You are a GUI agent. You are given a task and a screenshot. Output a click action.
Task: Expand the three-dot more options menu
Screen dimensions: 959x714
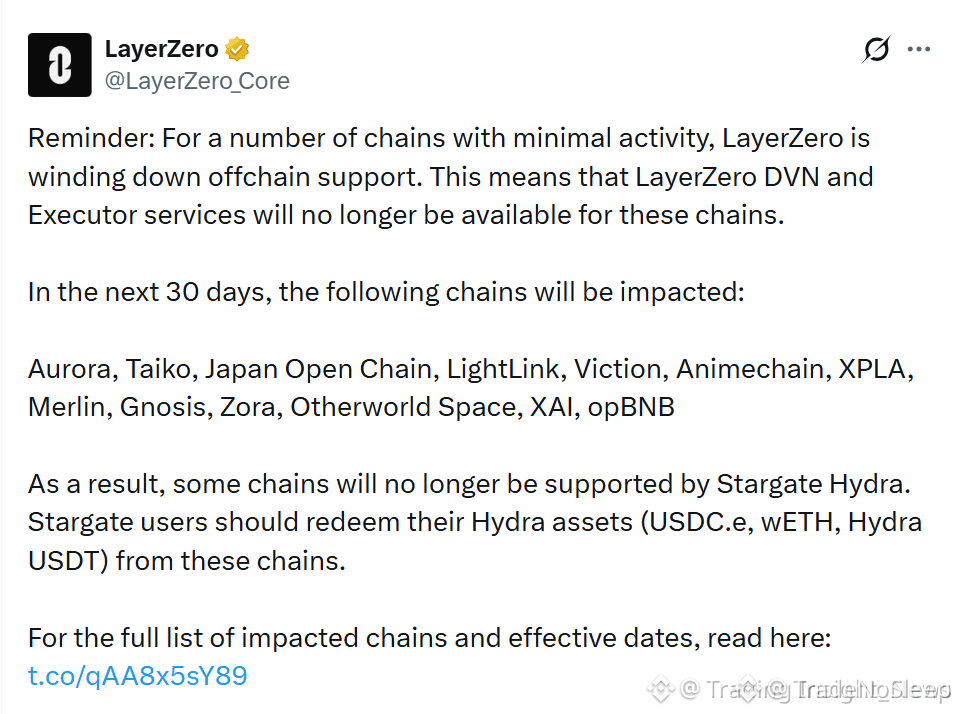tap(919, 49)
